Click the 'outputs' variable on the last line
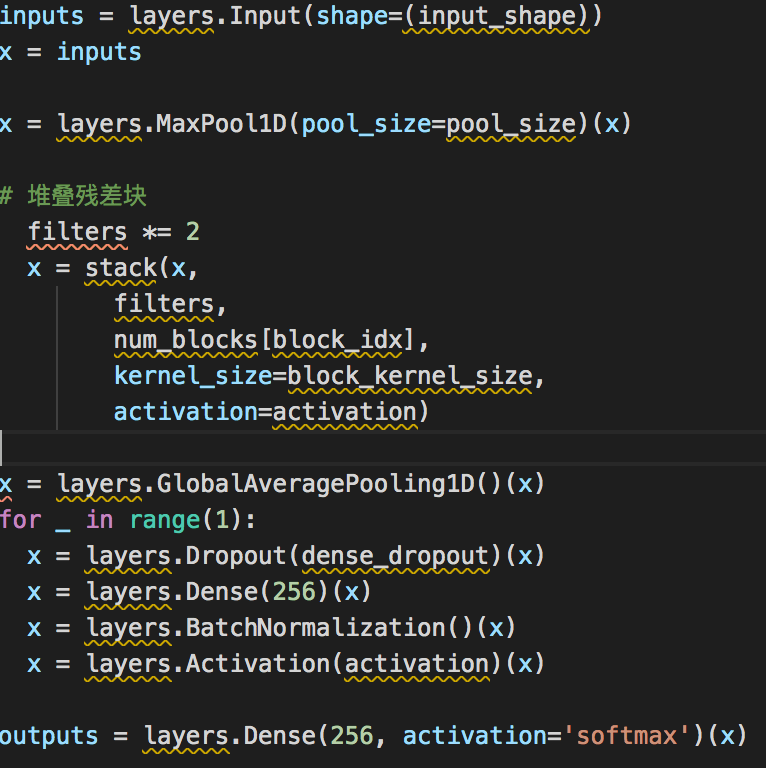Image resolution: width=766 pixels, height=768 pixels. pos(49,736)
